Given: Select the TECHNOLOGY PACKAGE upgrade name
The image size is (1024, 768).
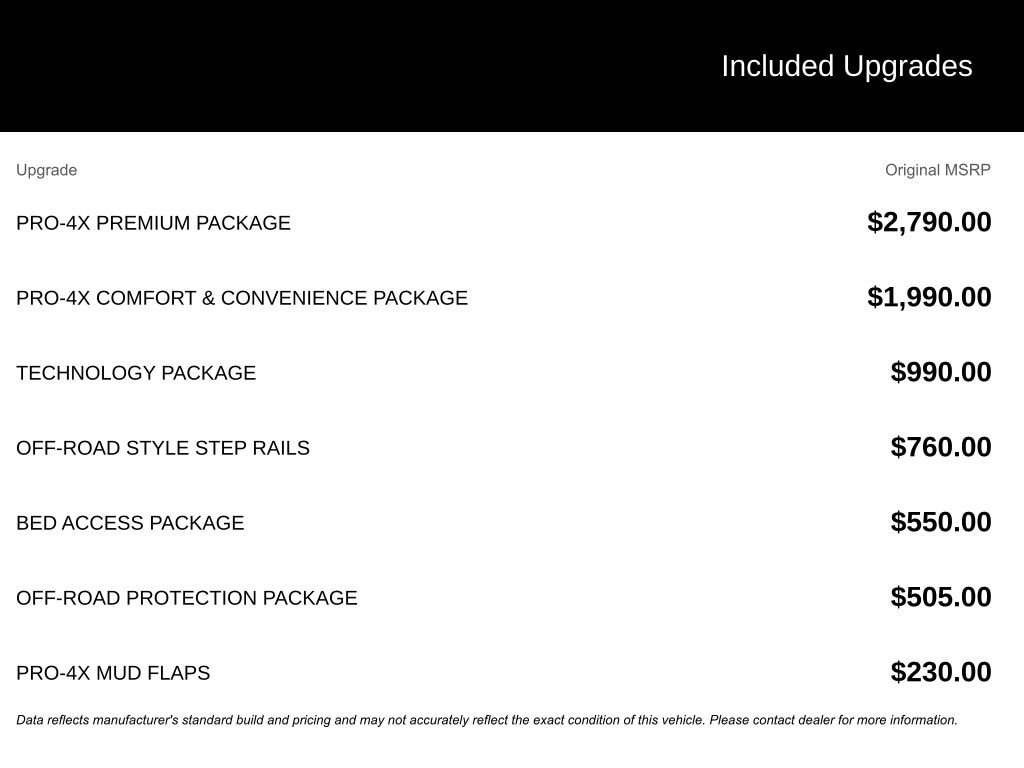Looking at the screenshot, I should (136, 373).
